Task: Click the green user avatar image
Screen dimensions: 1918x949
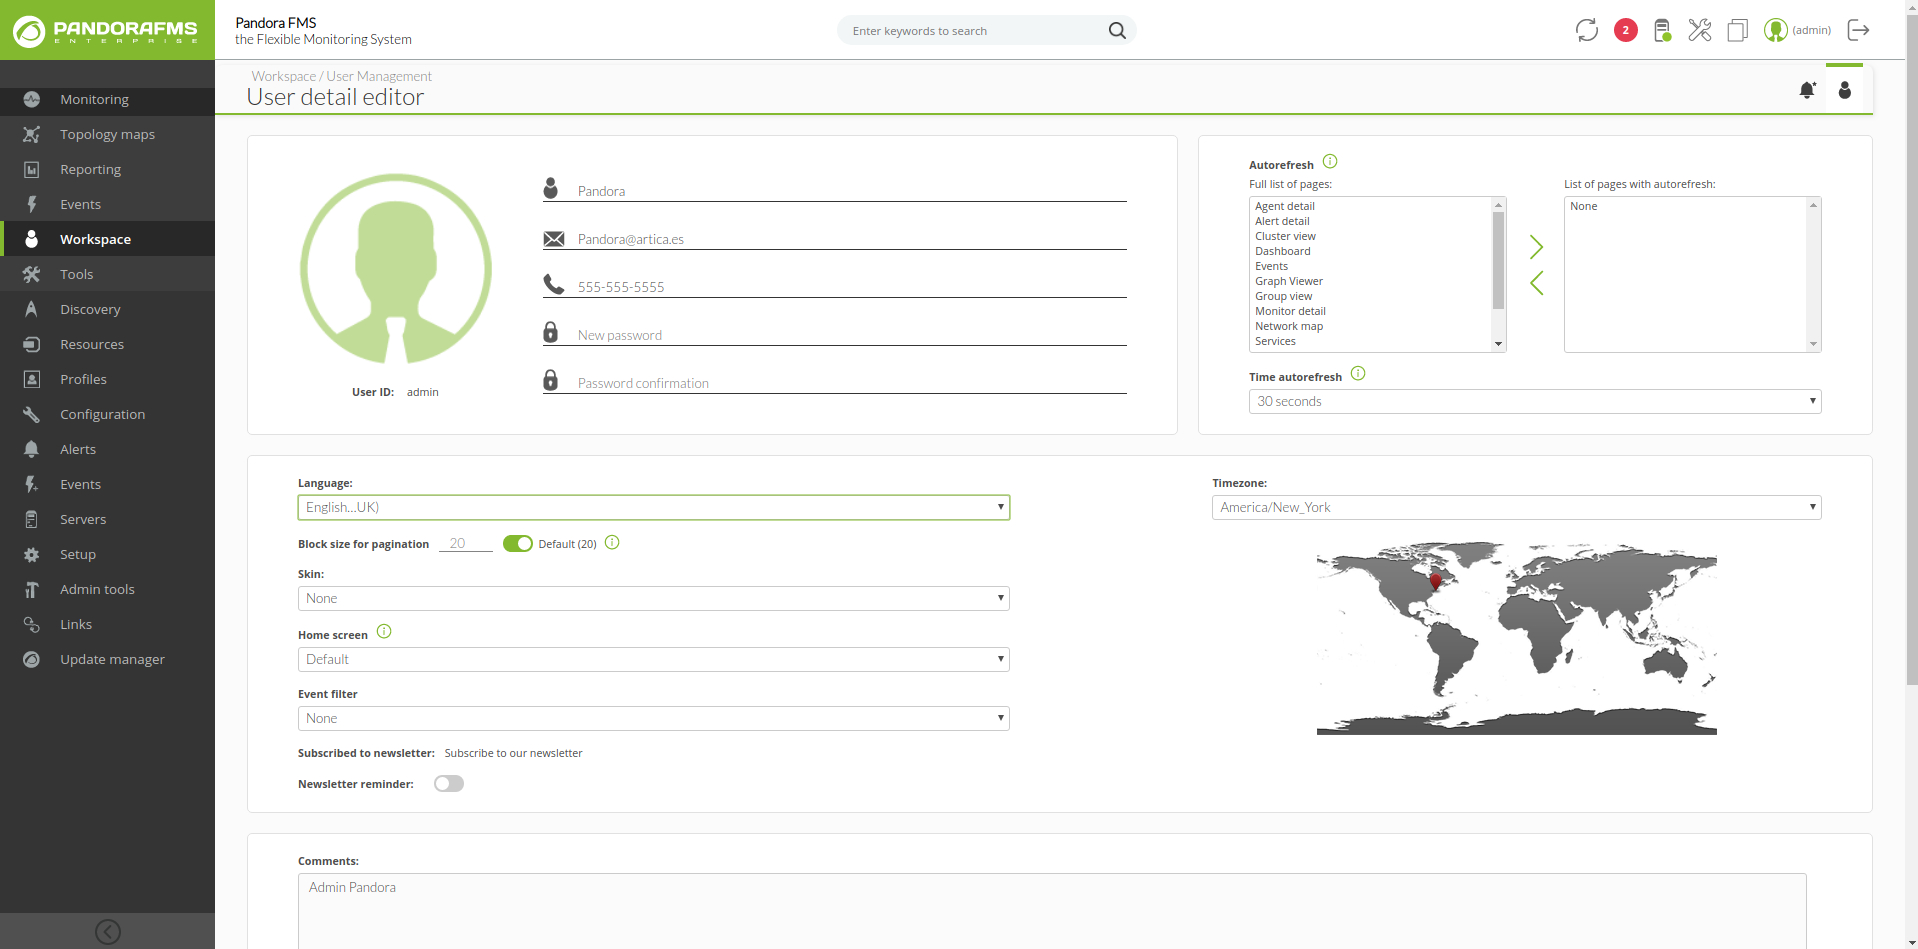Action: [396, 269]
